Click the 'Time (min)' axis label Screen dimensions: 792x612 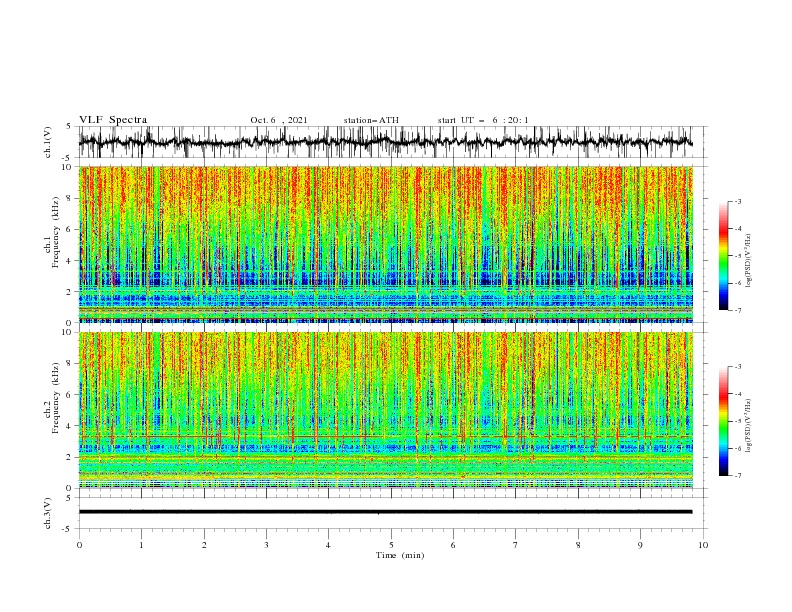[x=400, y=555]
